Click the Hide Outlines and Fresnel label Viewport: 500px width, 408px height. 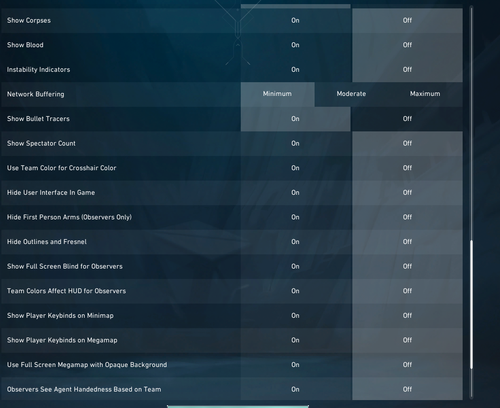pyautogui.click(x=47, y=242)
